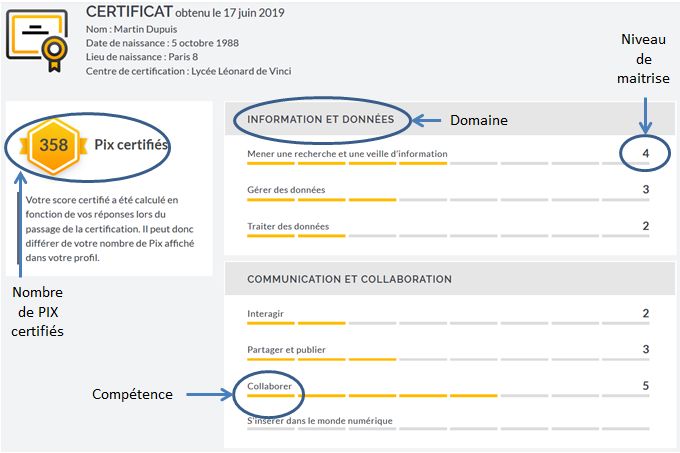Select 'Mener une recherche et une veille d'information'

[347, 154]
